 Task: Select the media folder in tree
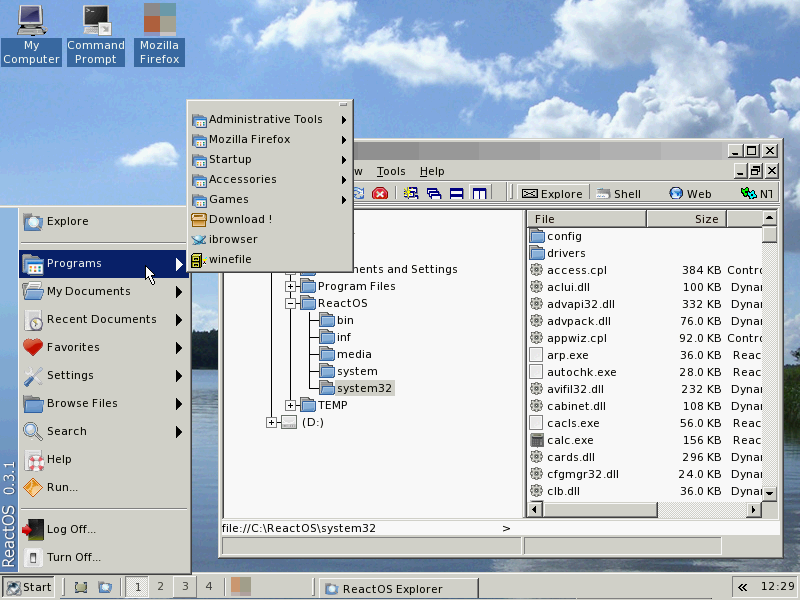[x=346, y=355]
